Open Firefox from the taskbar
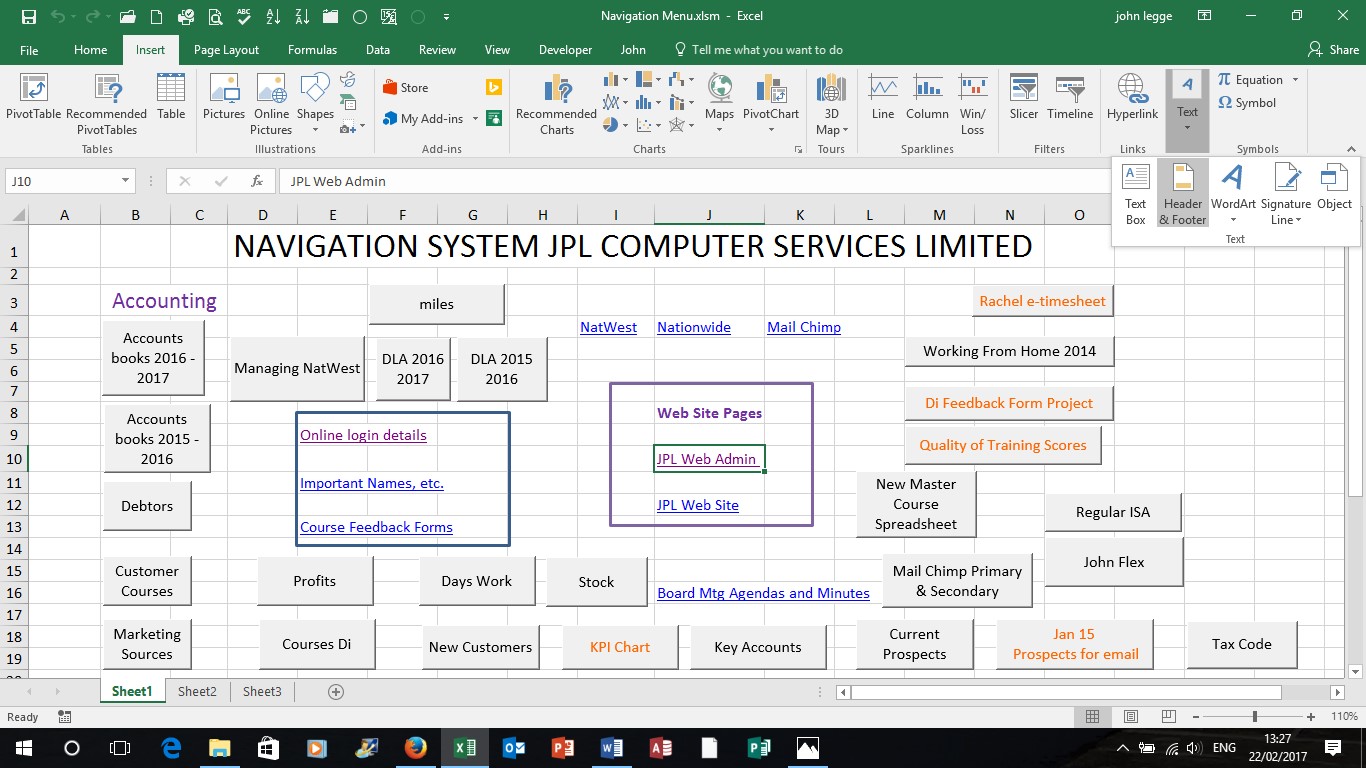1366x768 pixels. [x=416, y=747]
